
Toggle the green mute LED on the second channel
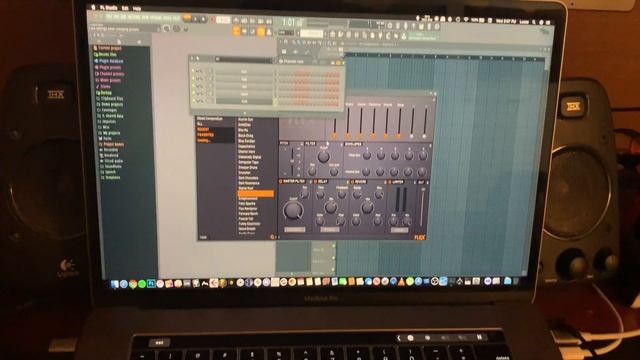click(193, 79)
